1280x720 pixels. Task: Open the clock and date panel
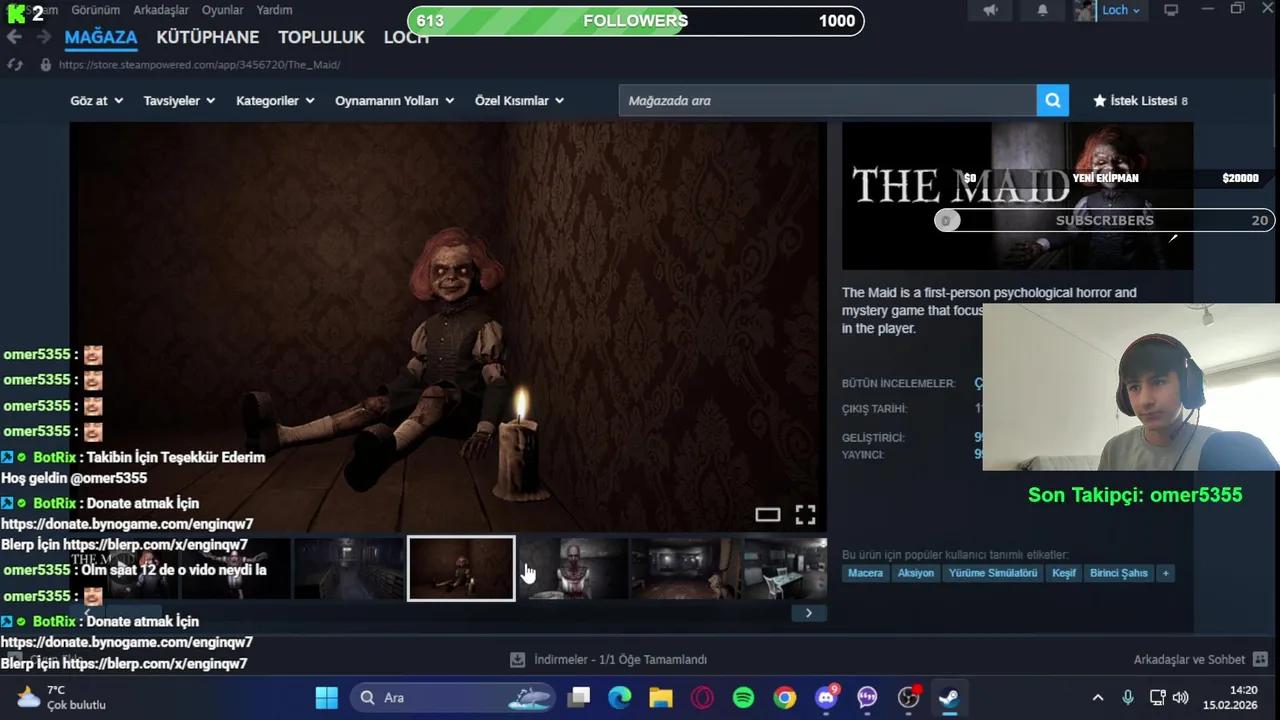click(x=1230, y=697)
